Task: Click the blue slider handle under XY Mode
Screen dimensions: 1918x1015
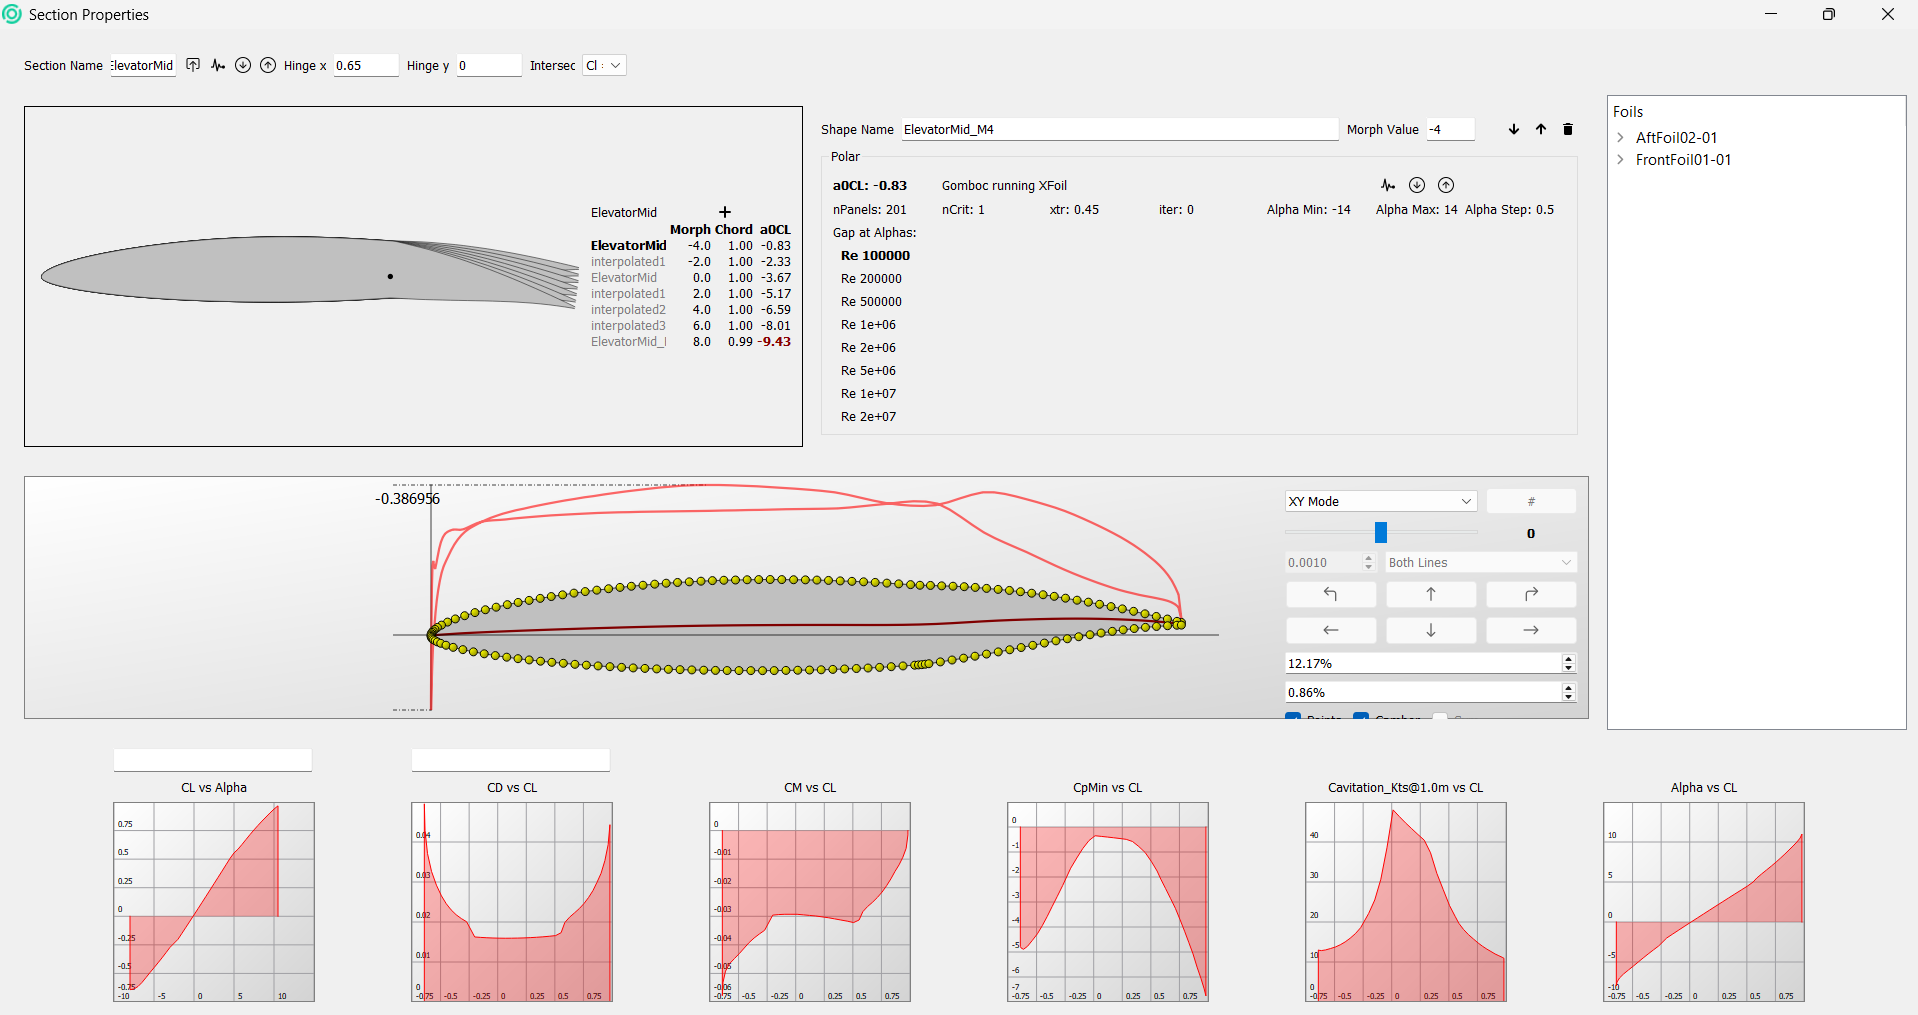Action: [1381, 532]
